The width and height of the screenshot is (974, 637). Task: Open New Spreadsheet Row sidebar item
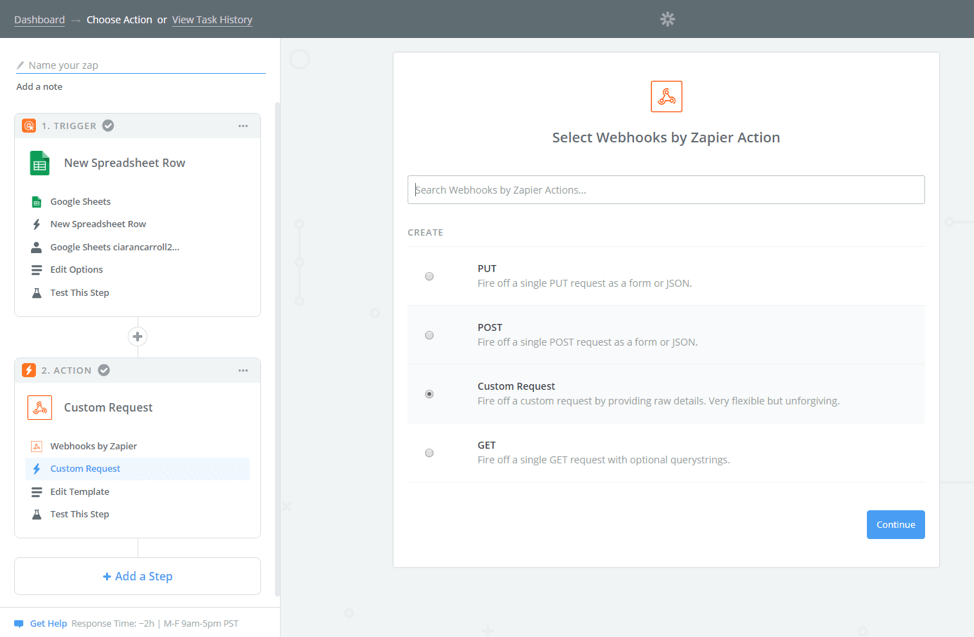[x=98, y=224]
